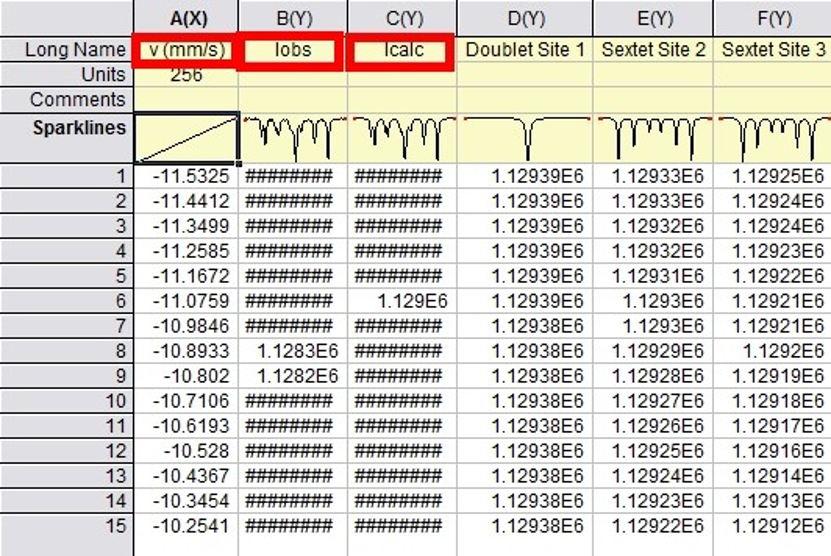
Task: Select the Sextet Site 2 name cell
Action: click(x=653, y=50)
